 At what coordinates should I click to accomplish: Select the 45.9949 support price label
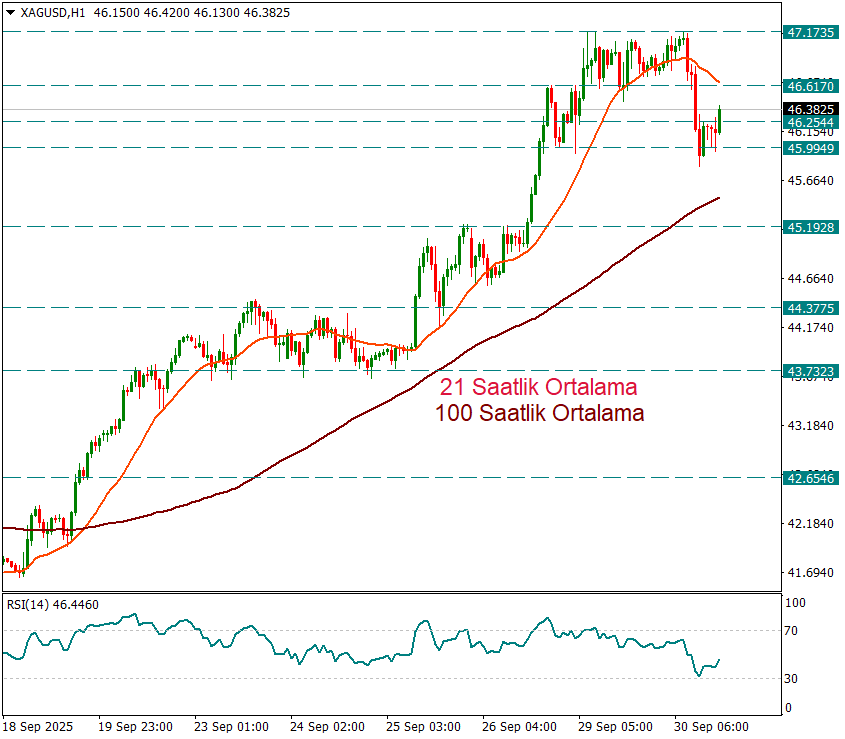coord(810,148)
